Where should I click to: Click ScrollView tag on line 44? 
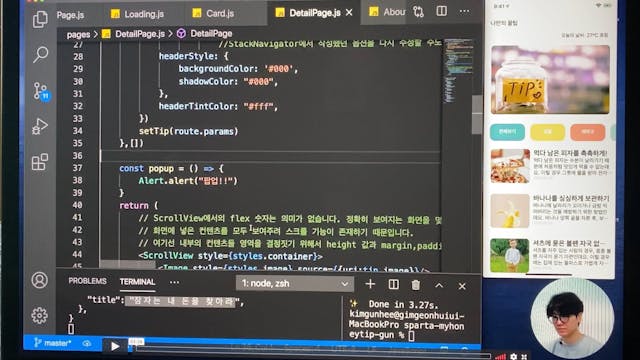pyautogui.click(x=168, y=256)
